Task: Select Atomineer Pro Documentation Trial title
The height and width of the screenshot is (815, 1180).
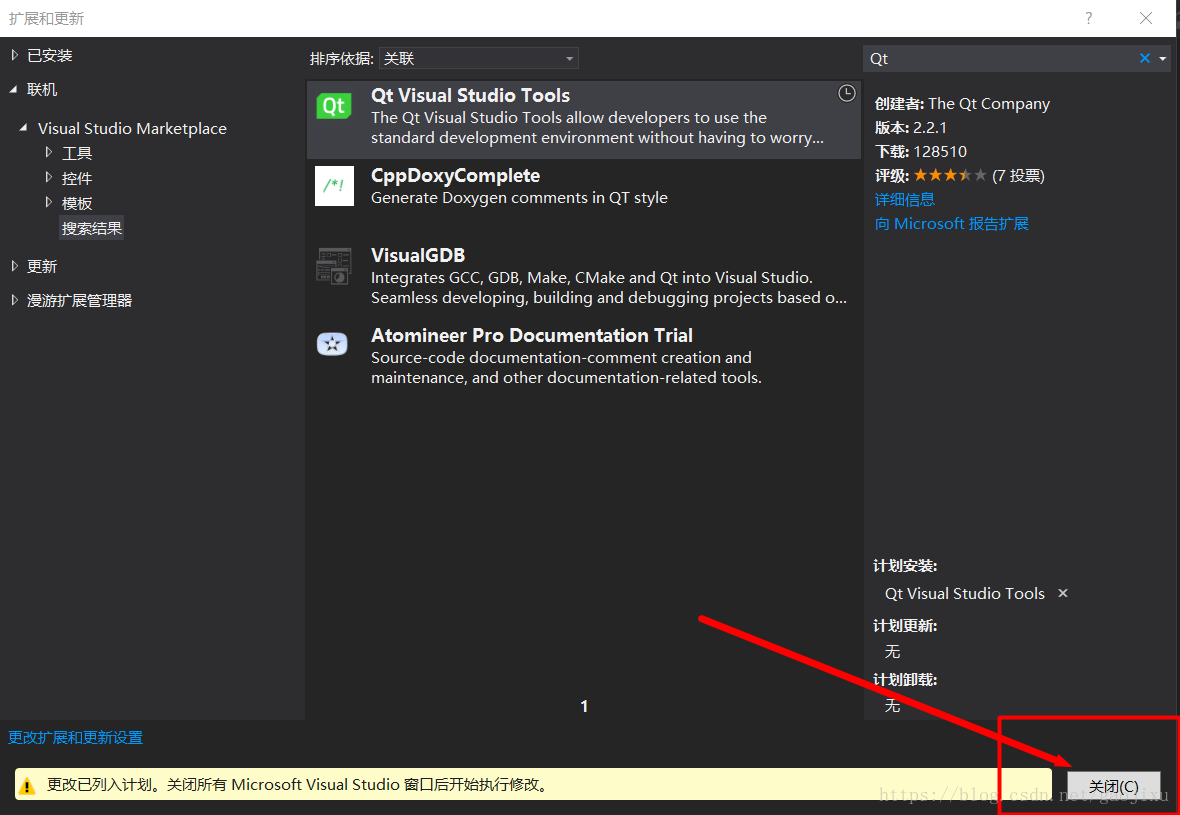Action: 531,336
